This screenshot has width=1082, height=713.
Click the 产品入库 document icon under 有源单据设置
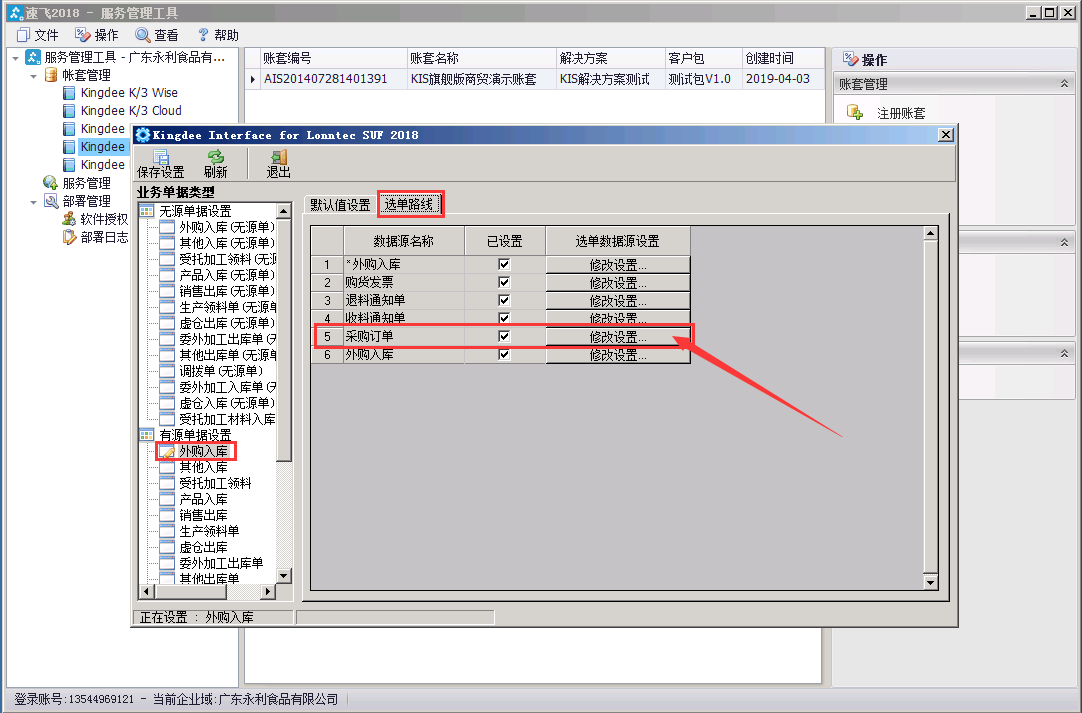click(167, 499)
